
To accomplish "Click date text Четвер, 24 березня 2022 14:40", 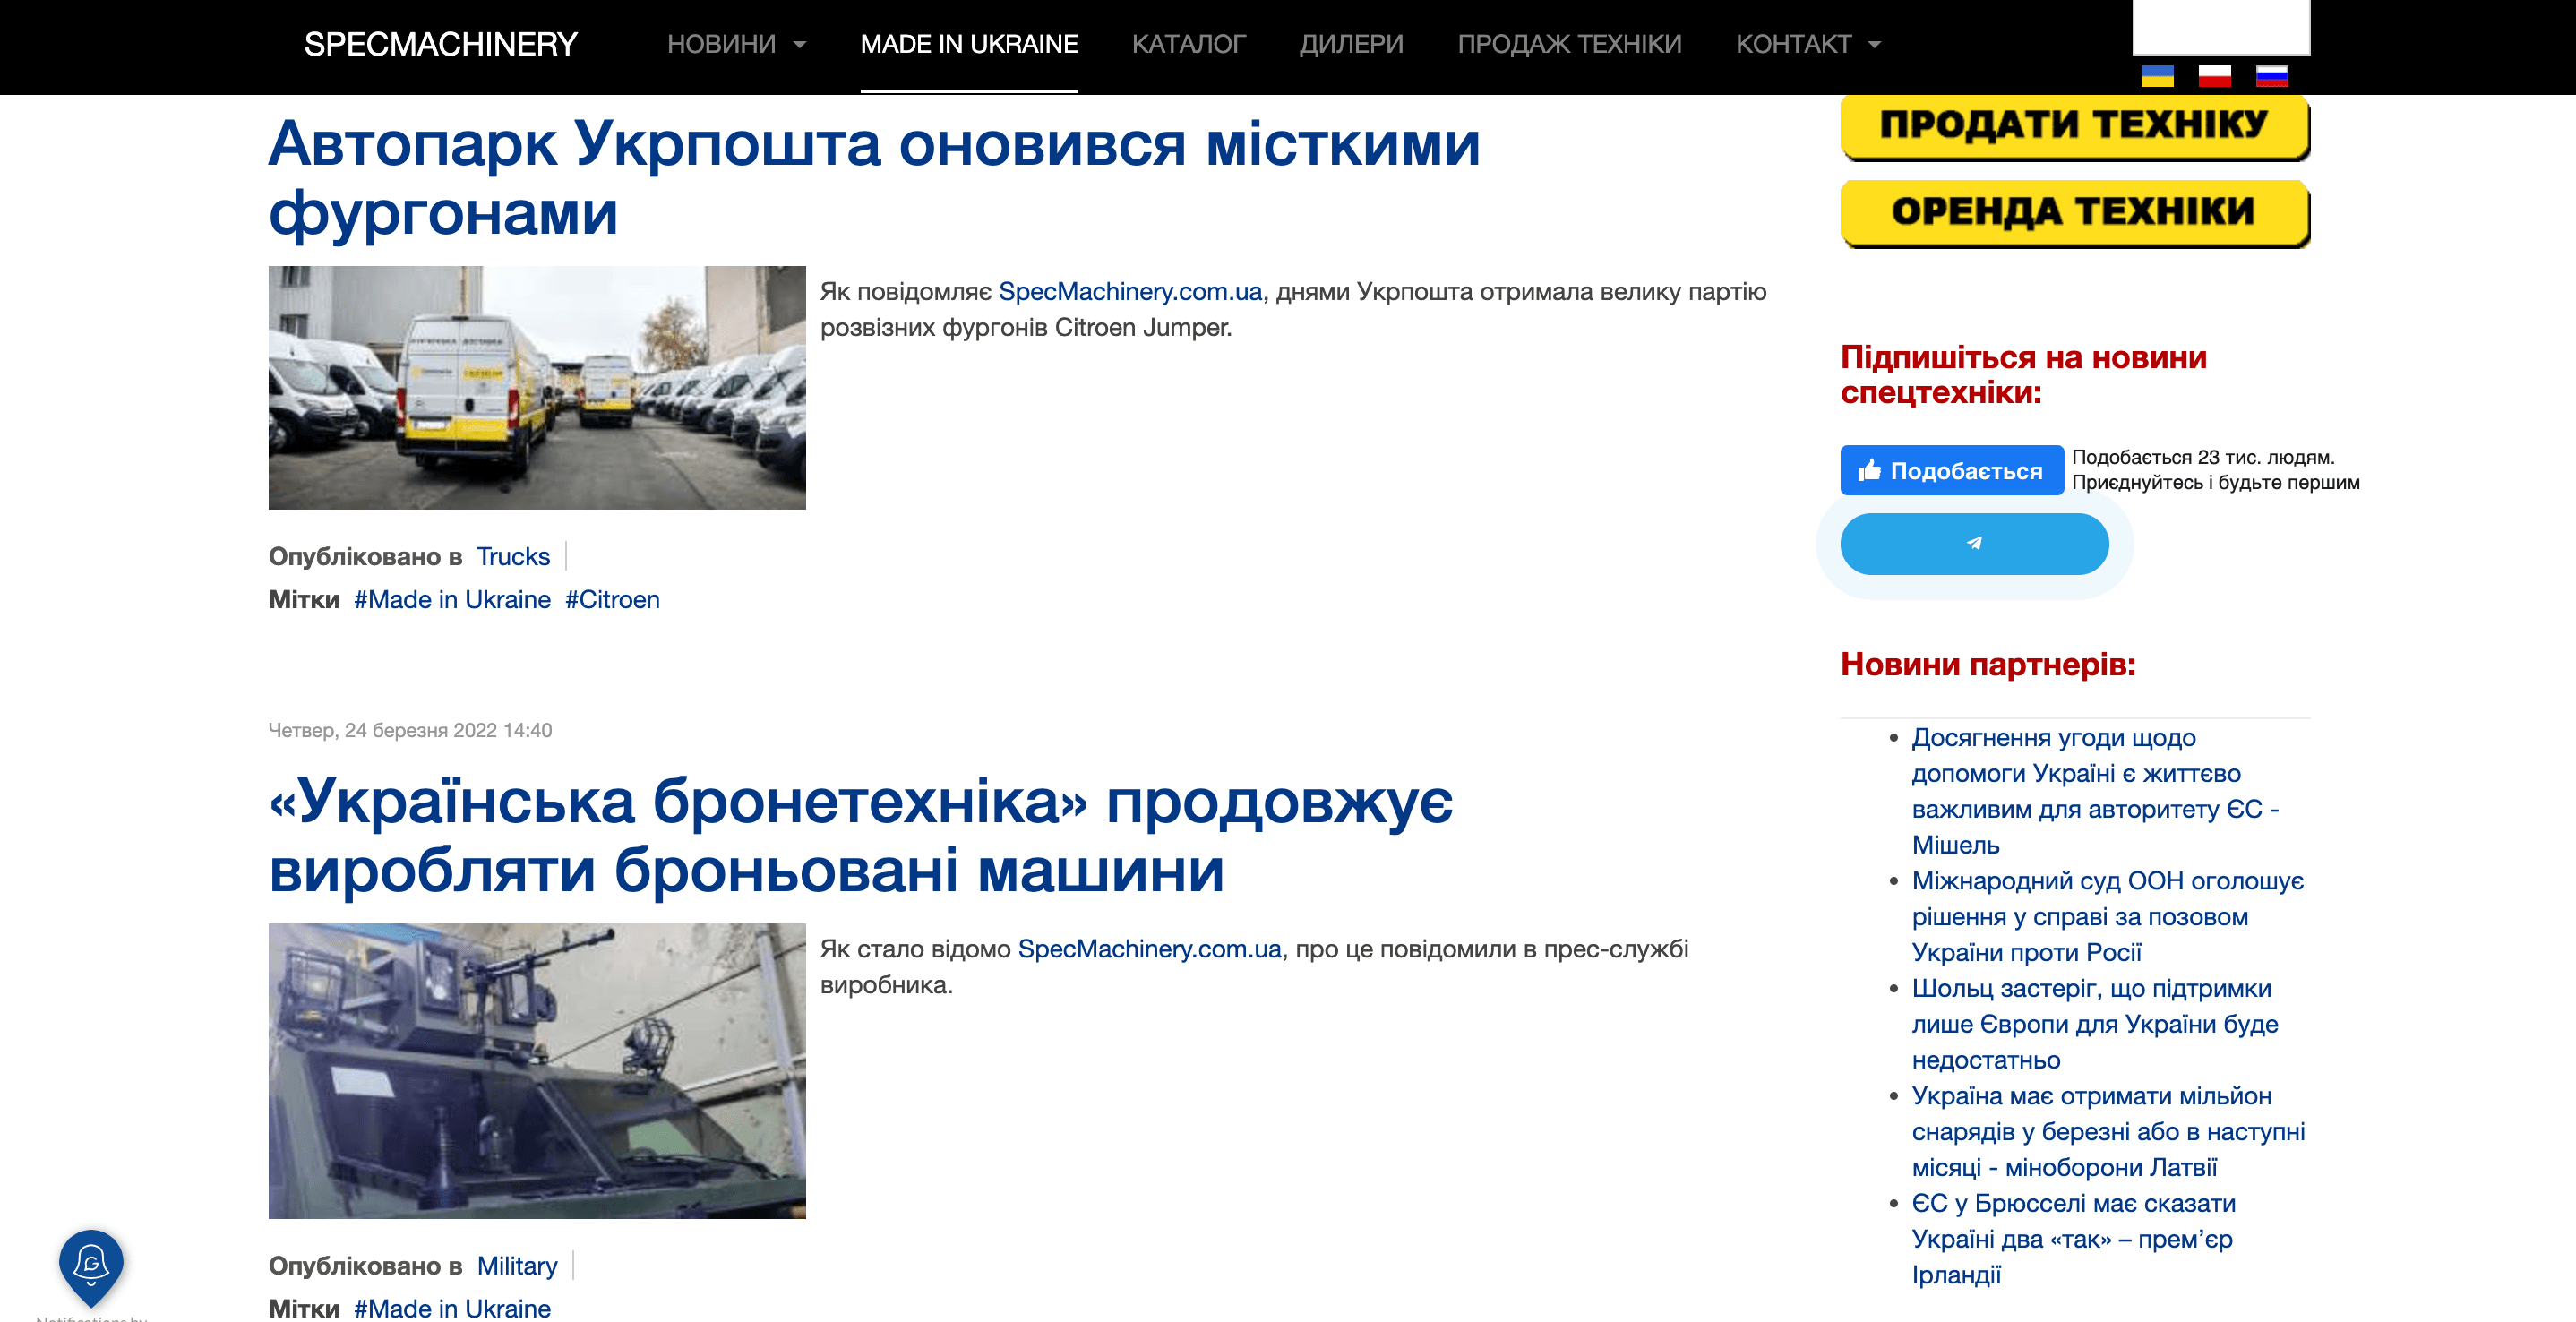I will [x=410, y=730].
